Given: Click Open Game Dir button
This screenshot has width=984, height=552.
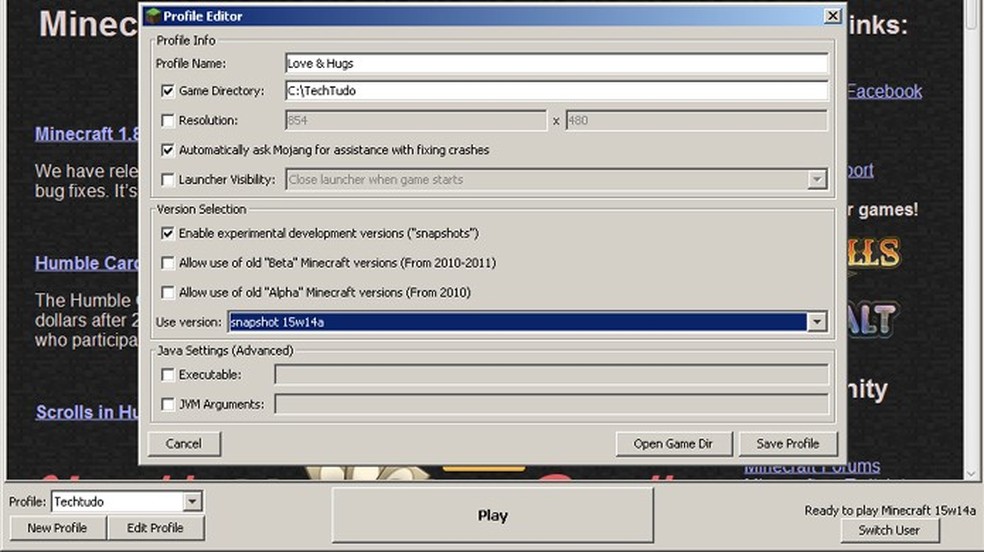Looking at the screenshot, I should 673,443.
